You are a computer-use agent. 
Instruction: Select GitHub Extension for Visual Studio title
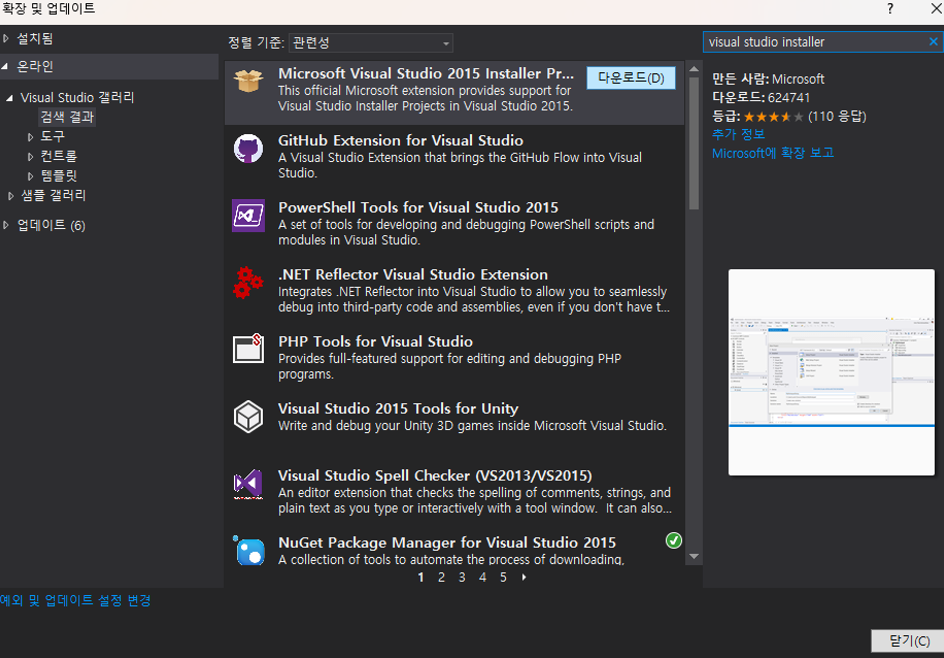[400, 141]
